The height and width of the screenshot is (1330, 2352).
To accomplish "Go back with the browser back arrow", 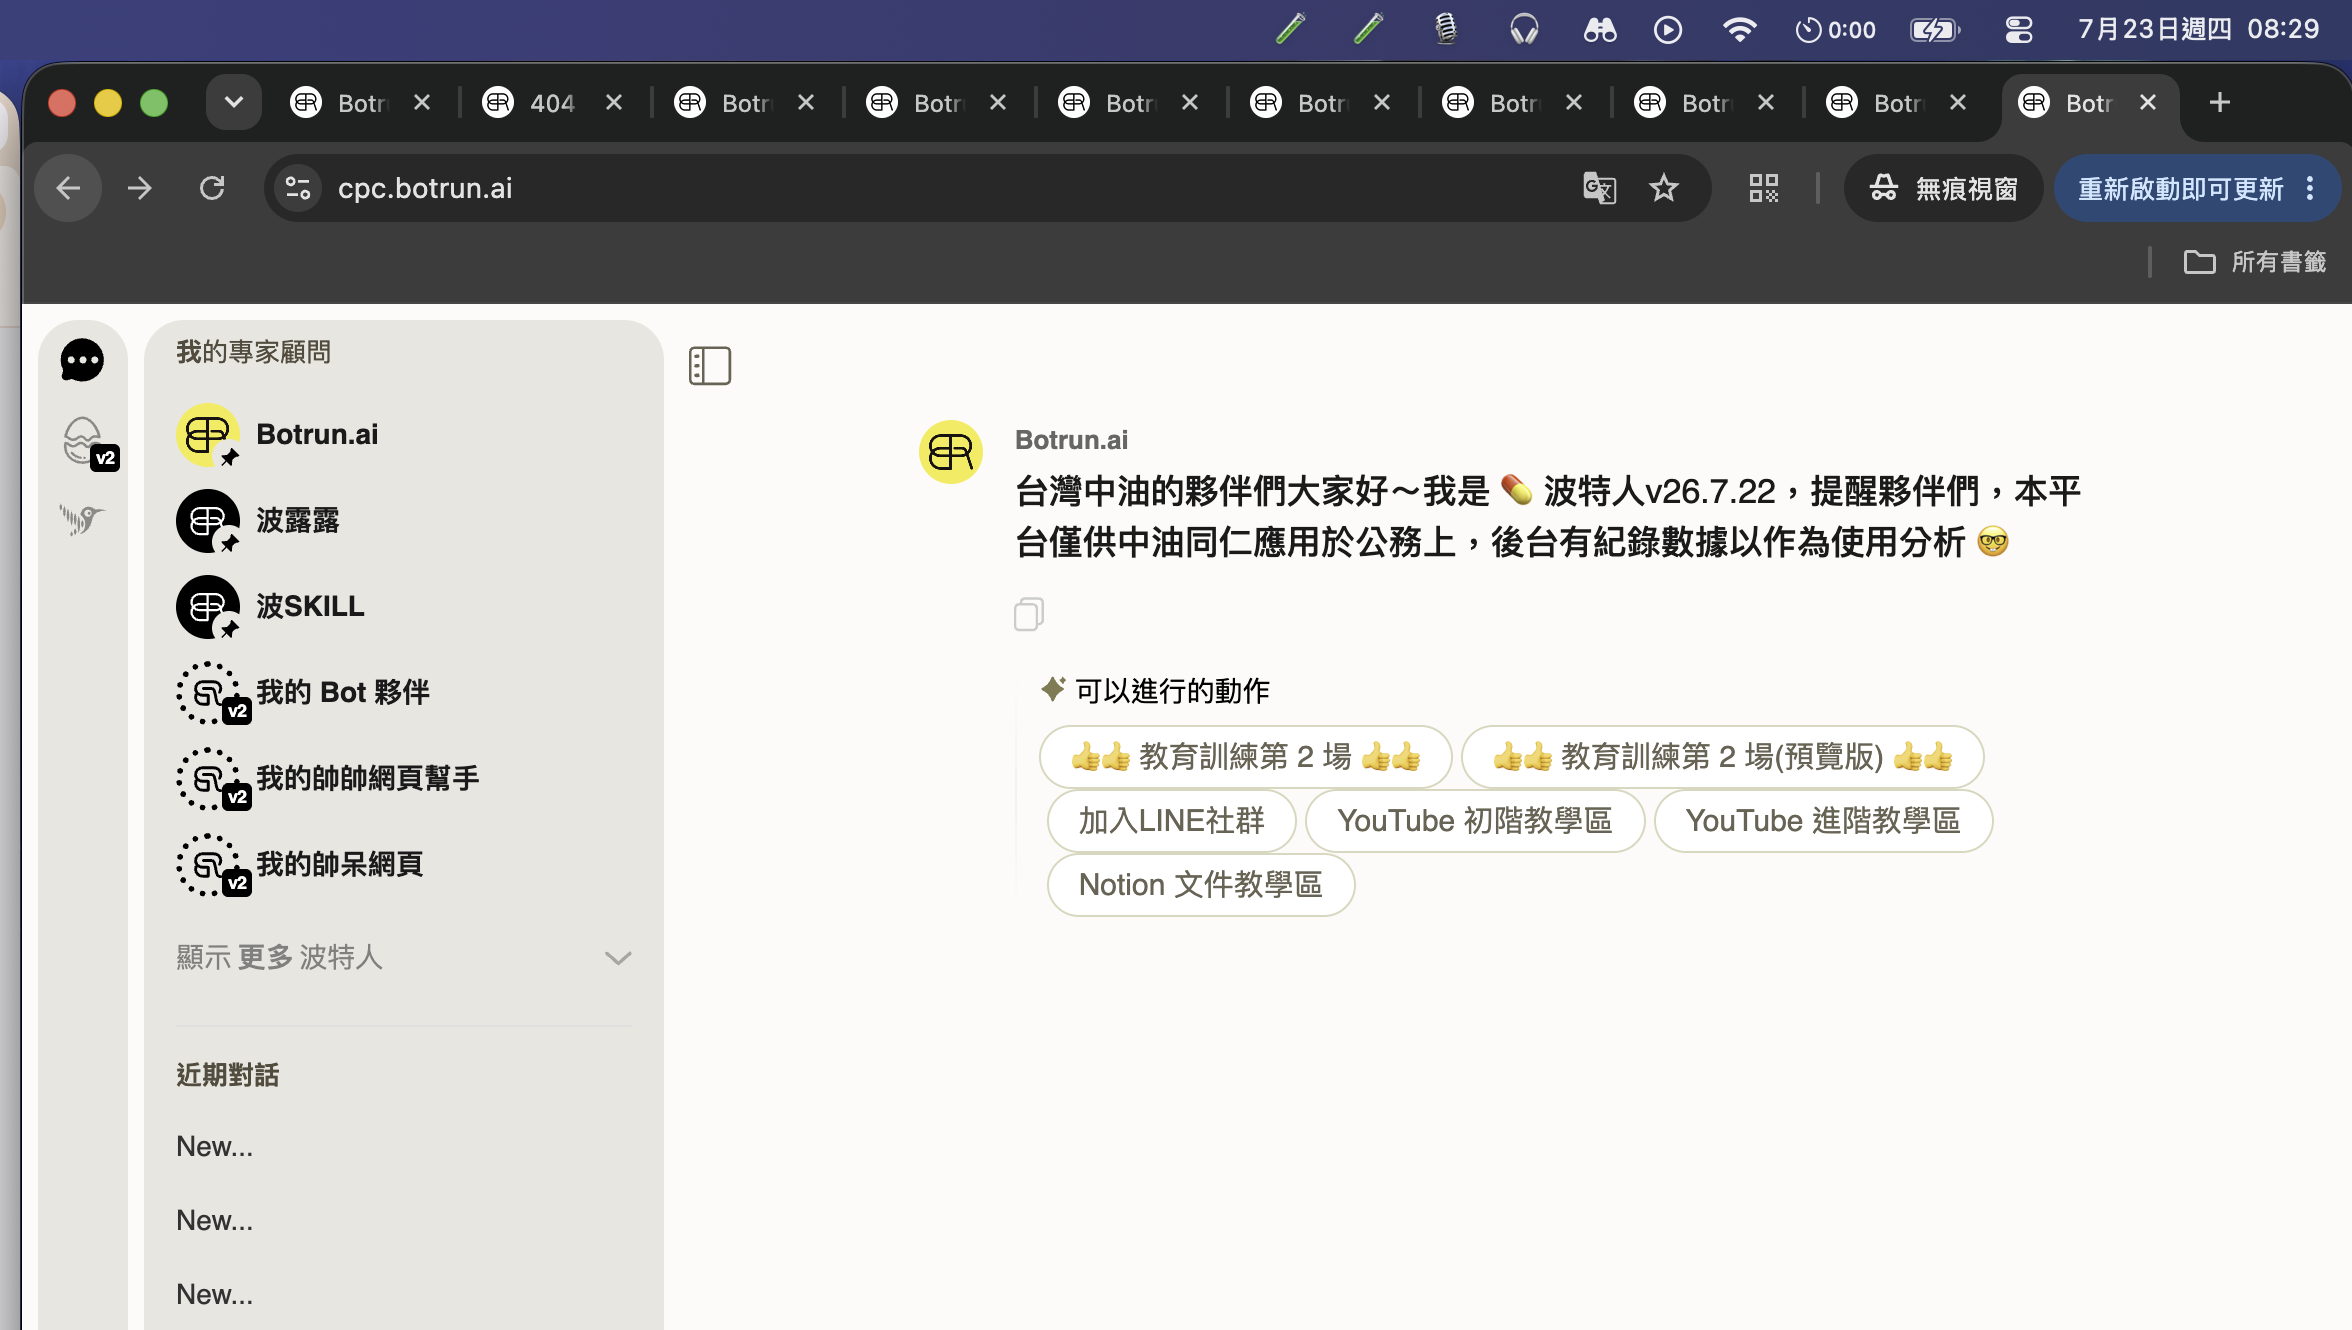I will point(68,188).
